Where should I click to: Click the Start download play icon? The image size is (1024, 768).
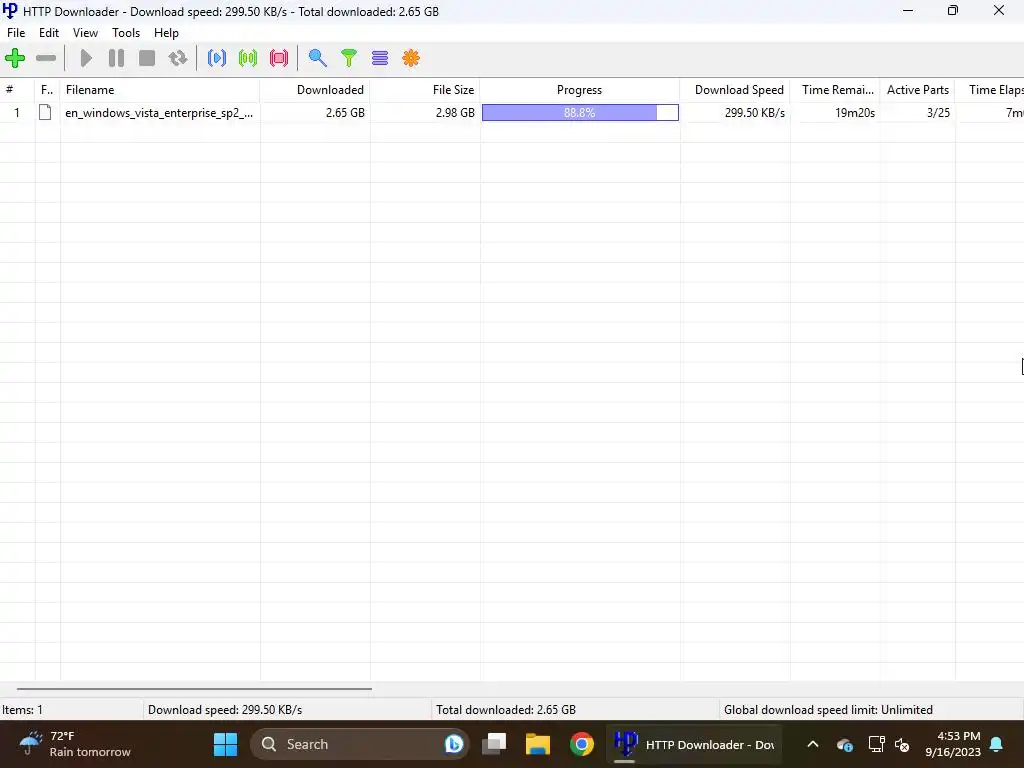[86, 58]
